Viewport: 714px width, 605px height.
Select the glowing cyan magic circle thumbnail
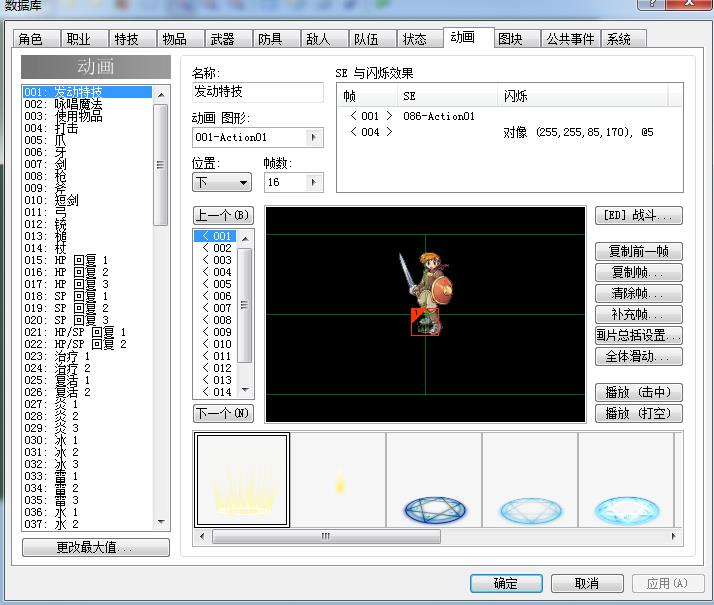tap(627, 480)
